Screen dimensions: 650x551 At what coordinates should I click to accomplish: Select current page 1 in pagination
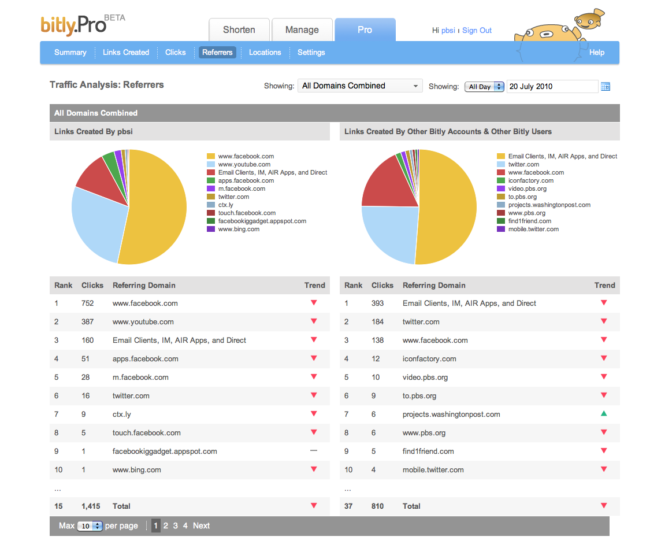pos(156,526)
